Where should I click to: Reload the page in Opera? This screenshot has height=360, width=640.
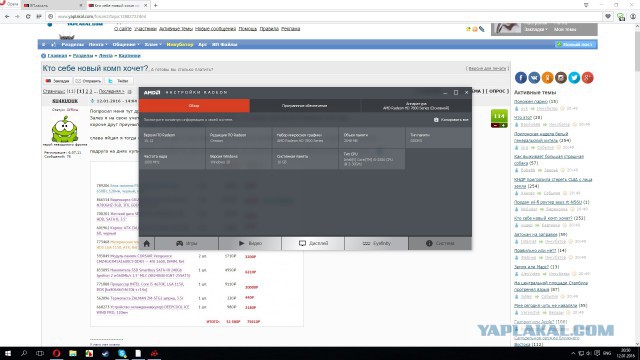28,16
